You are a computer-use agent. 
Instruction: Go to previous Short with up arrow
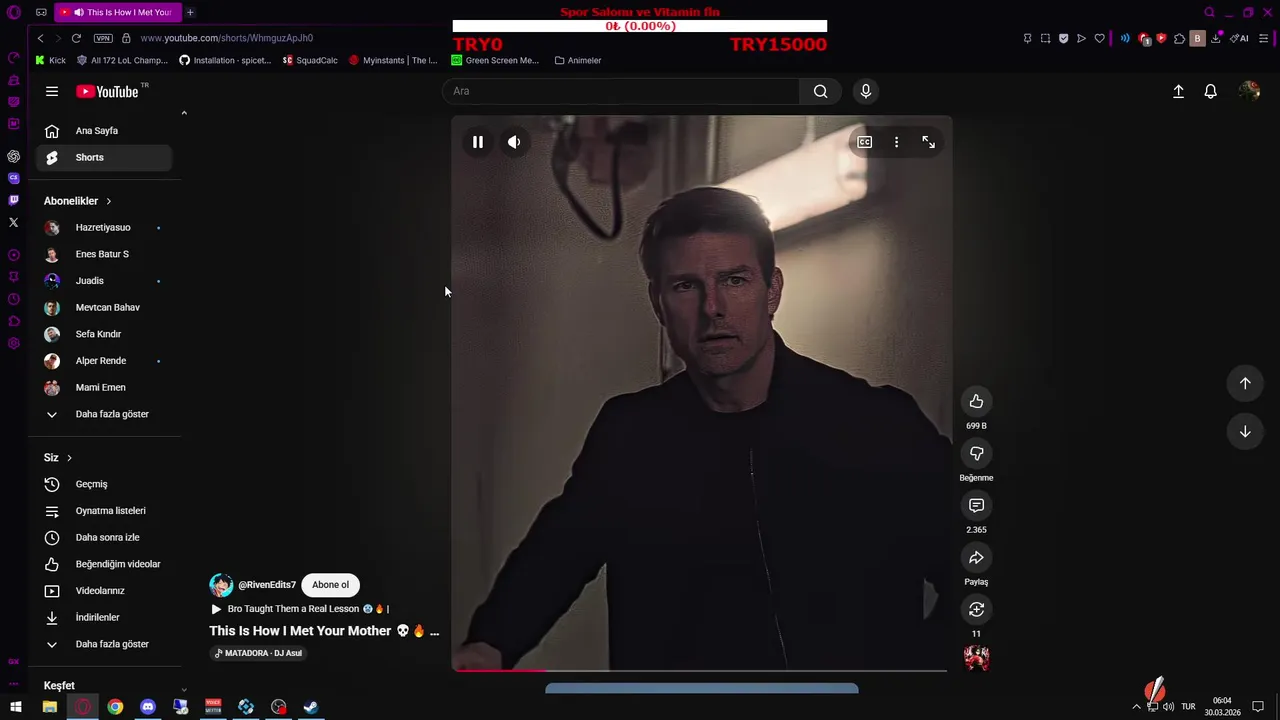pos(1245,383)
